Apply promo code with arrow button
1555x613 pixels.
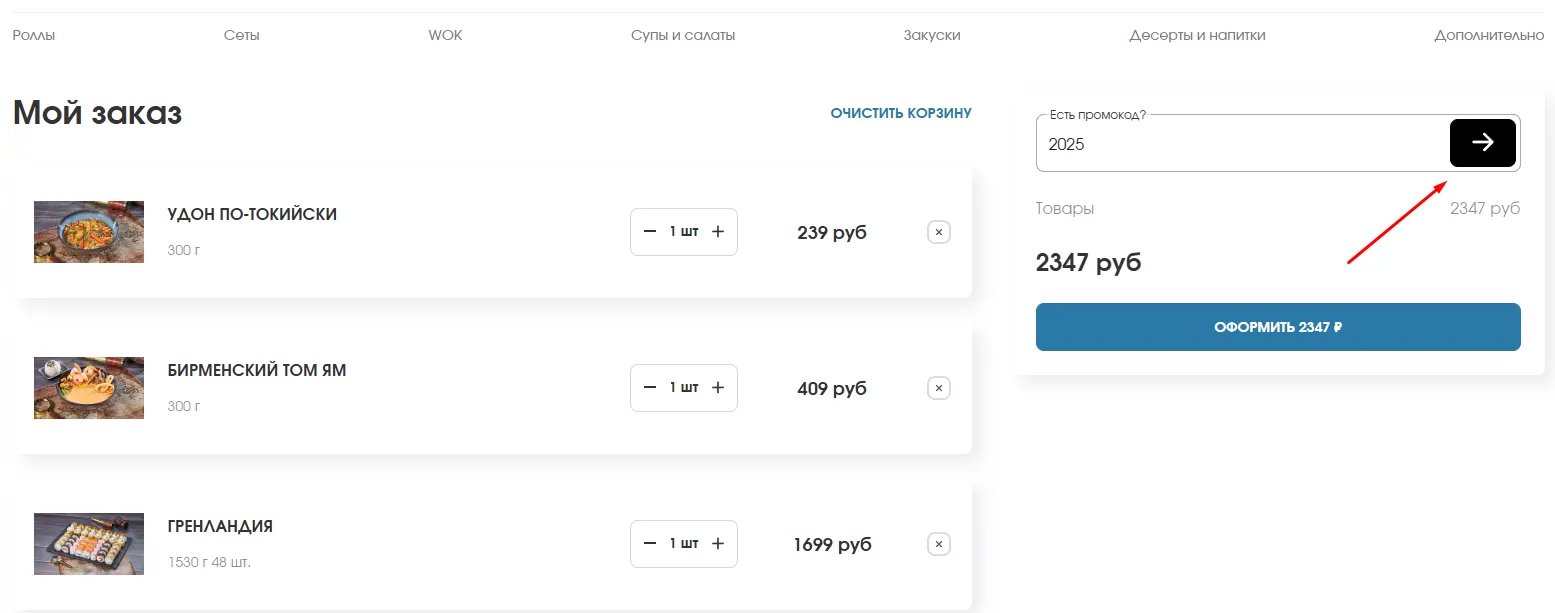point(1482,143)
